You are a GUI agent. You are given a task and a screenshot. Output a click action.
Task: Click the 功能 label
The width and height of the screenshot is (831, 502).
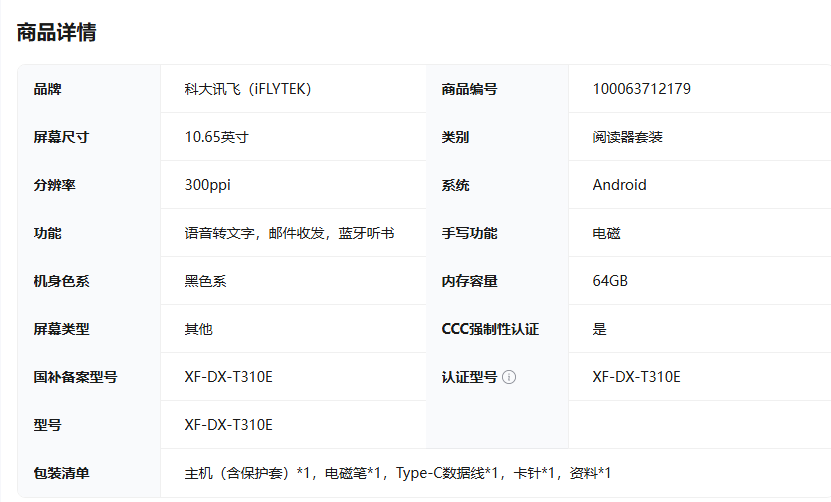(x=47, y=233)
